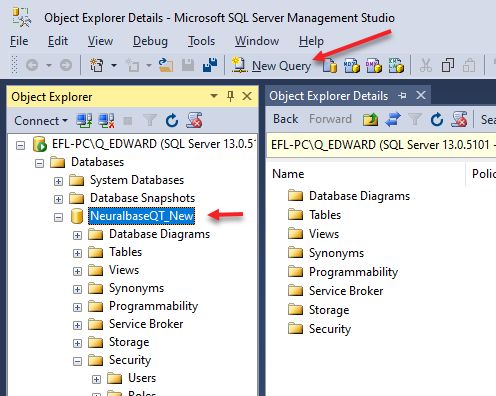Click the Filter funnel in Details toolbar
496x396 pixels.
click(x=415, y=119)
